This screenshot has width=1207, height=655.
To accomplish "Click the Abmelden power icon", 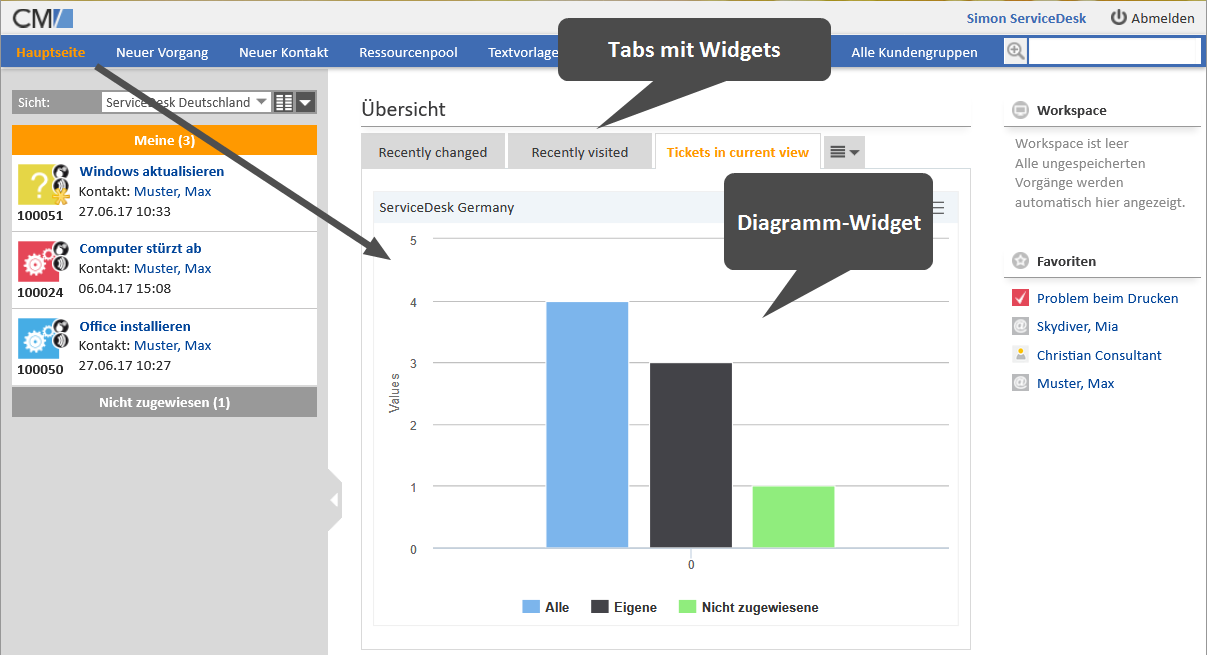I will pos(1118,18).
